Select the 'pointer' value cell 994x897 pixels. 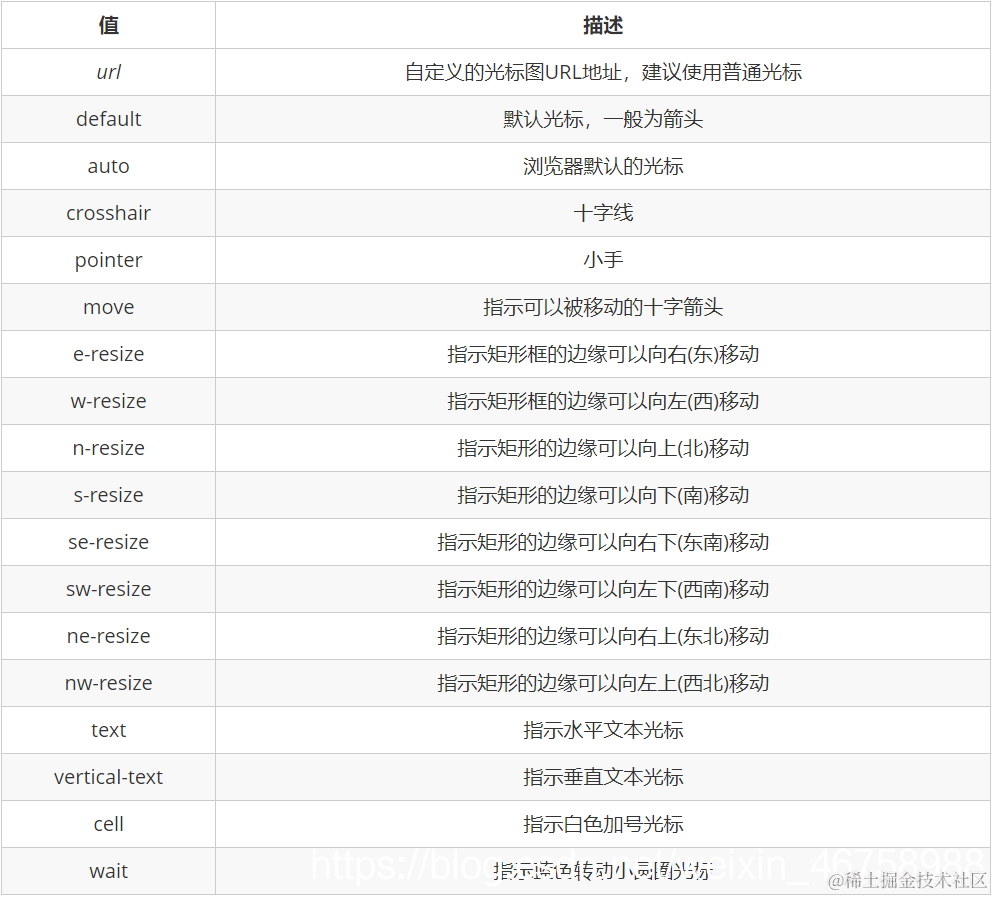(x=108, y=260)
